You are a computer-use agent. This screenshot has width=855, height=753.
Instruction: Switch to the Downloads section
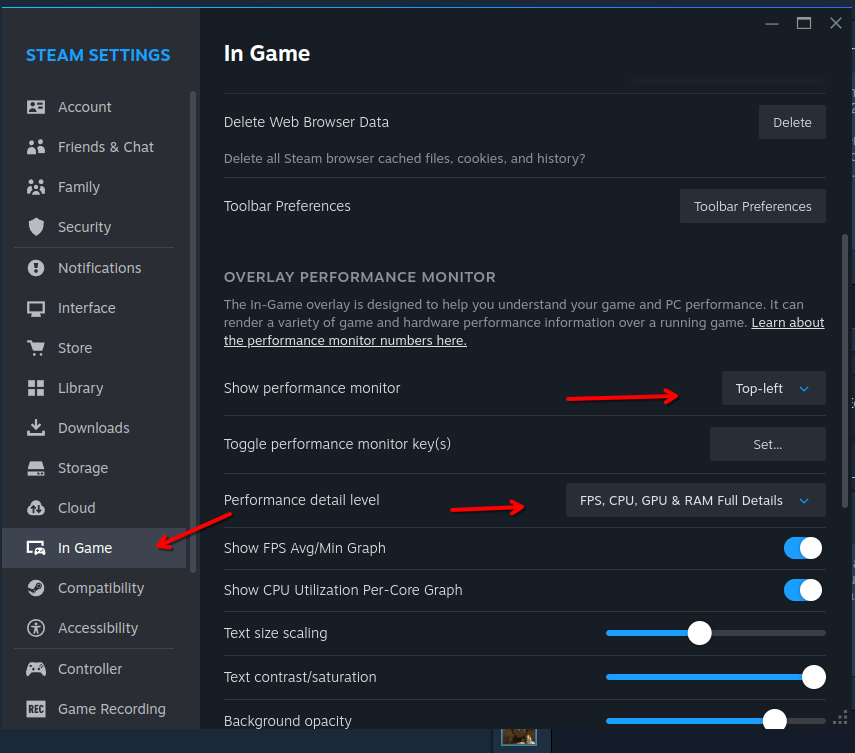(x=94, y=428)
